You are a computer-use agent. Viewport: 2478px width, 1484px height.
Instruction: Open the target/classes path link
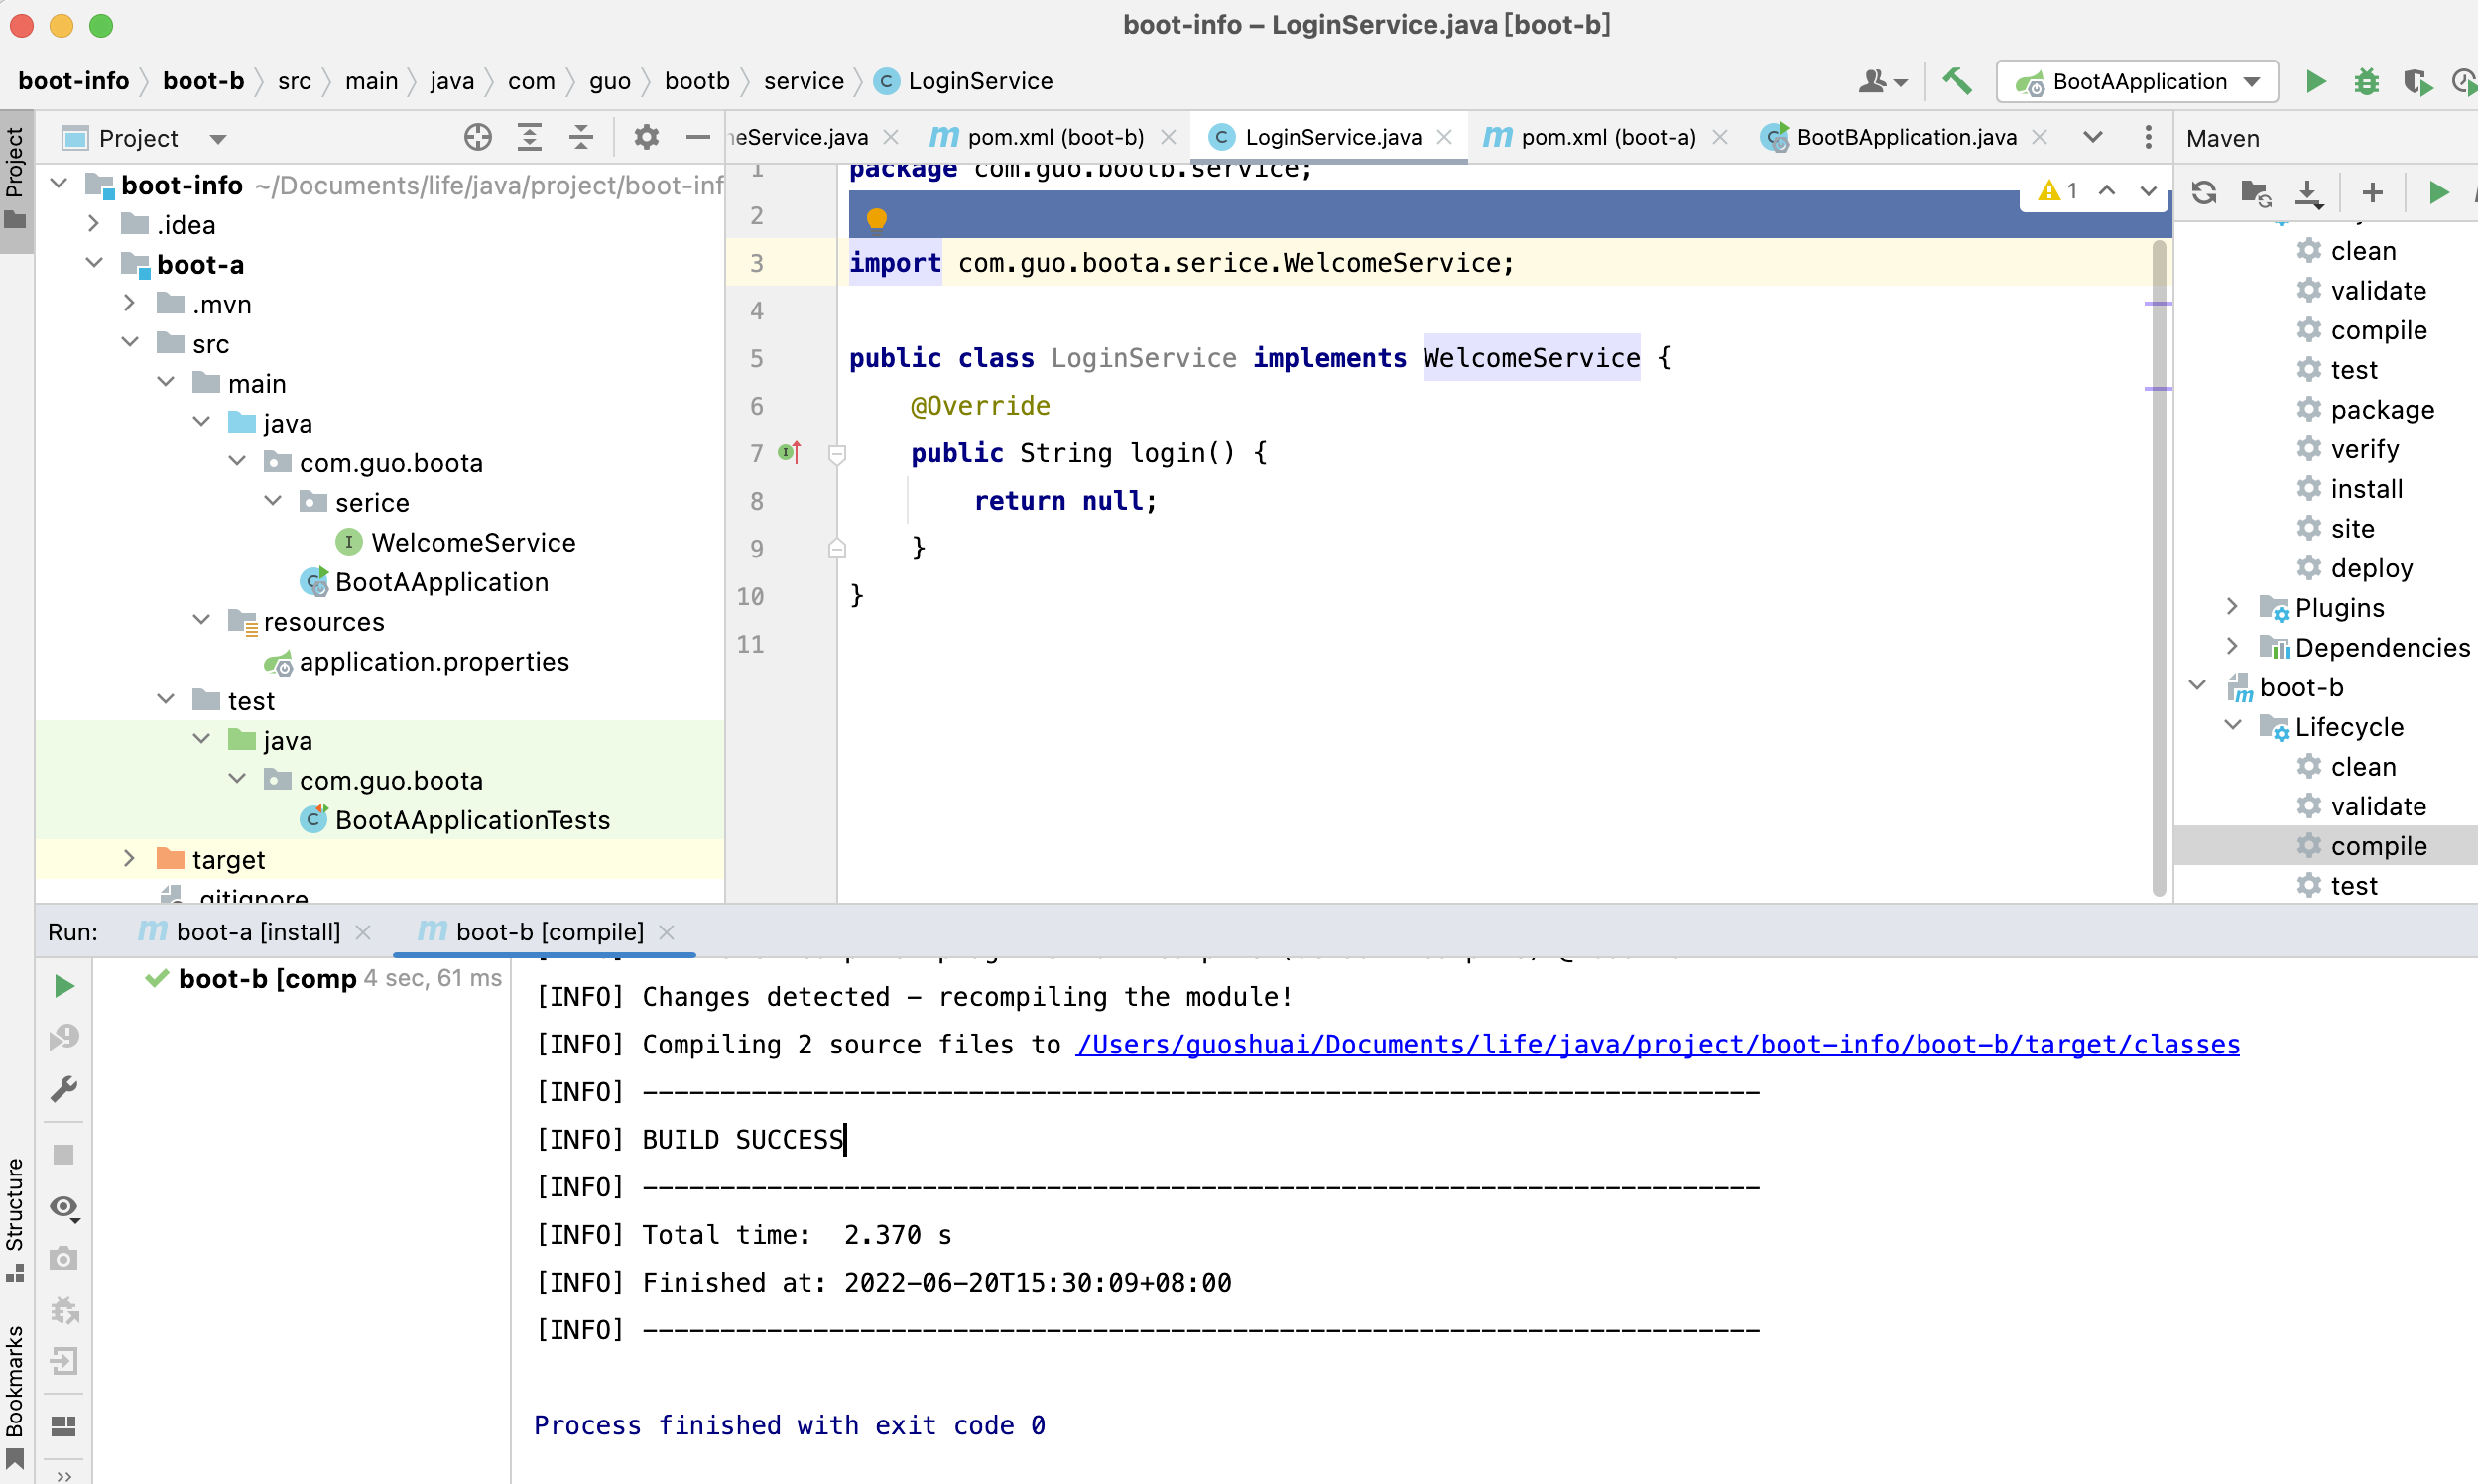(x=1657, y=1044)
